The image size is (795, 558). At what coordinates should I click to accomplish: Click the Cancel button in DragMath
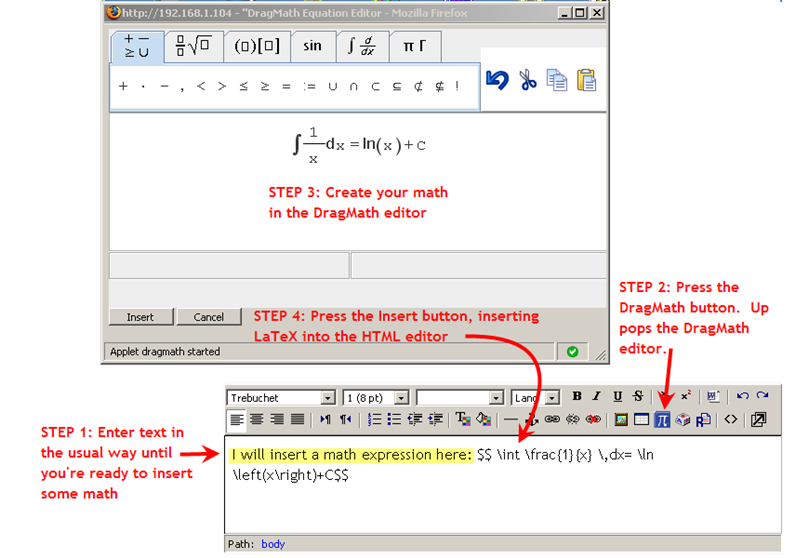click(x=208, y=317)
